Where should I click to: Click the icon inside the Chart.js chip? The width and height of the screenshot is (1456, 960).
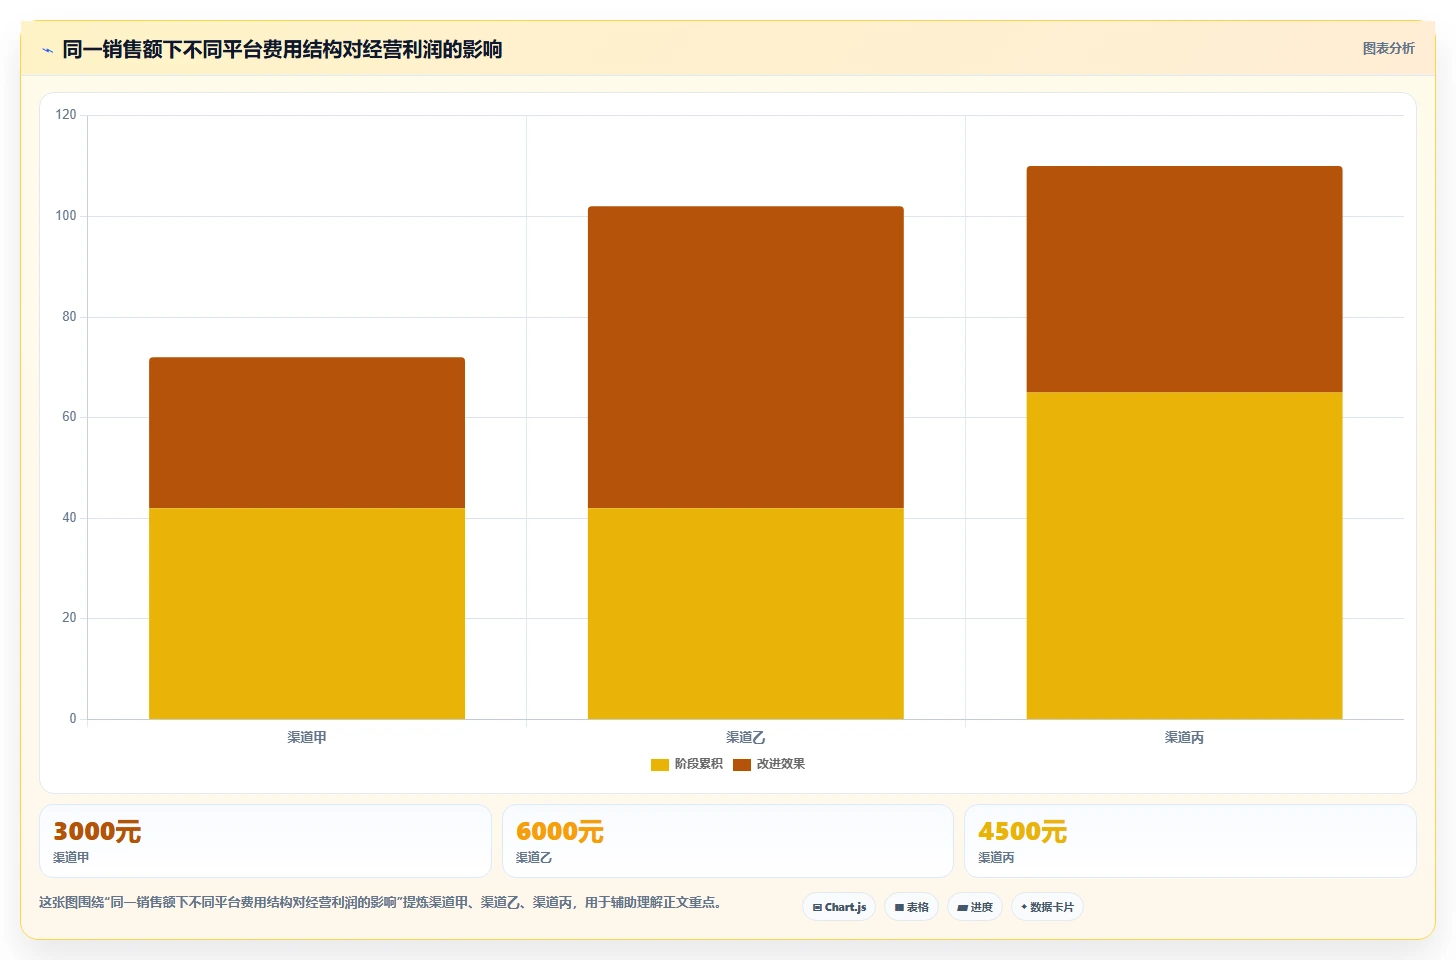click(817, 908)
